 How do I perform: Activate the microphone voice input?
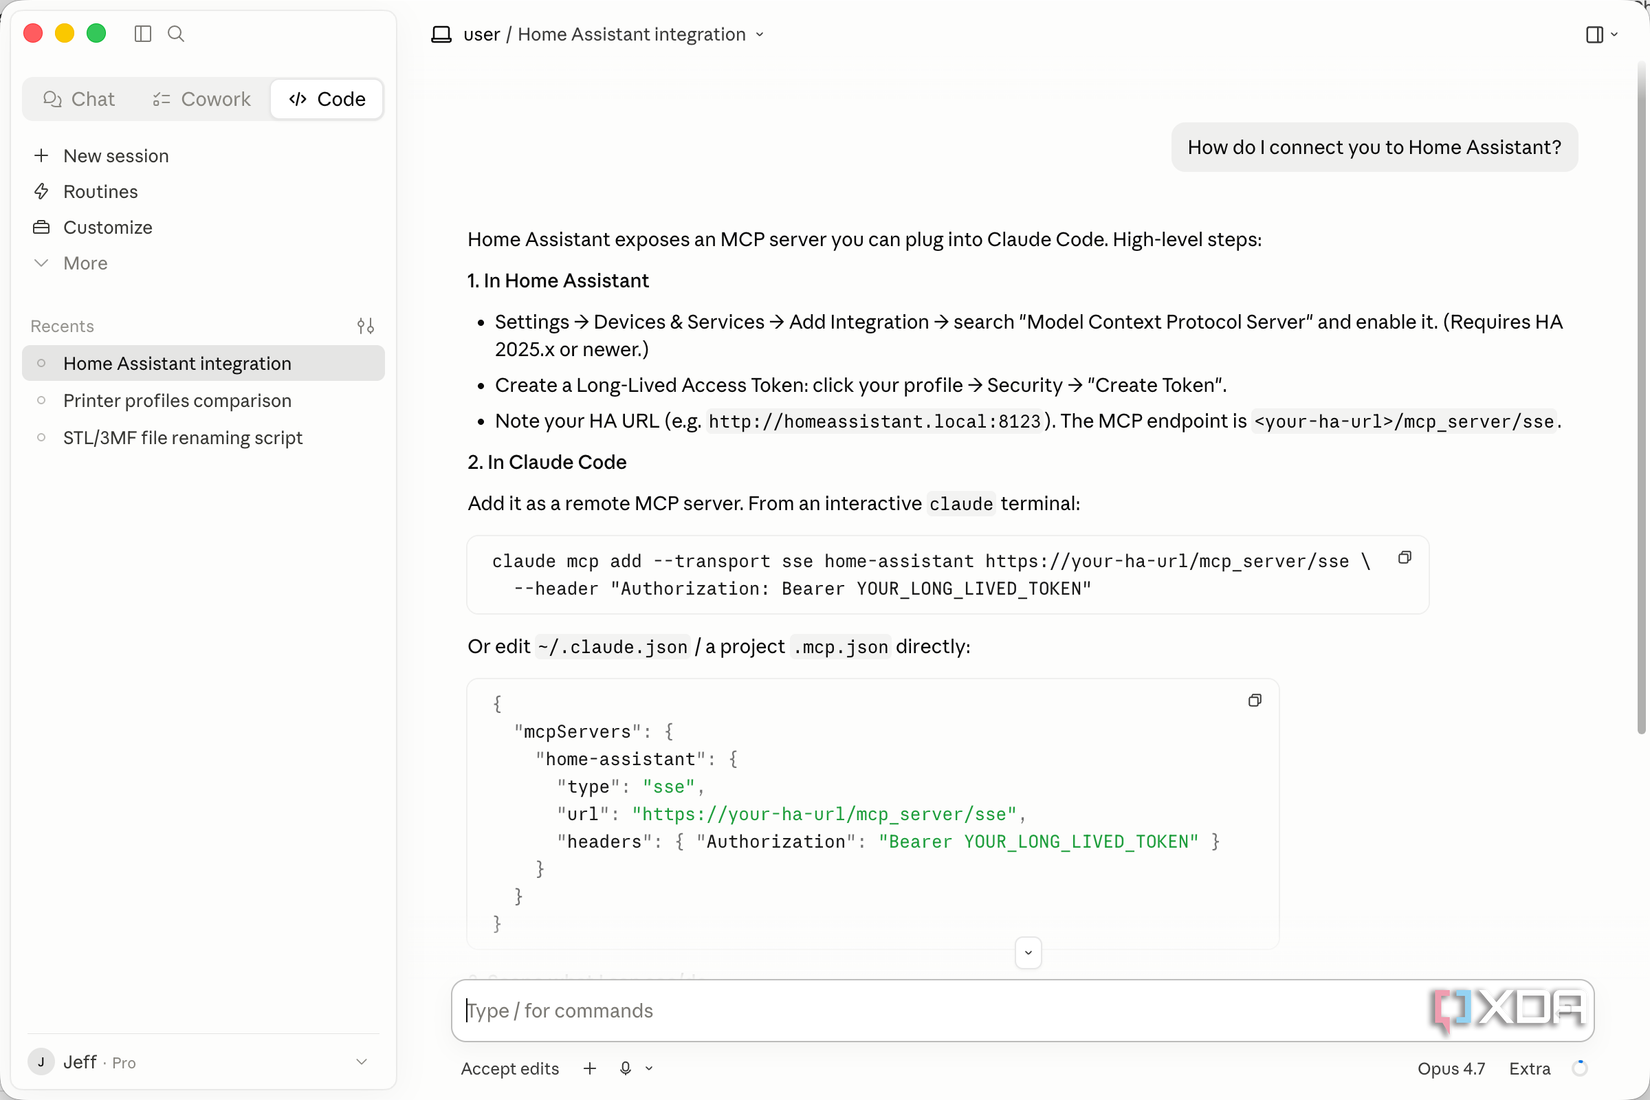626,1069
